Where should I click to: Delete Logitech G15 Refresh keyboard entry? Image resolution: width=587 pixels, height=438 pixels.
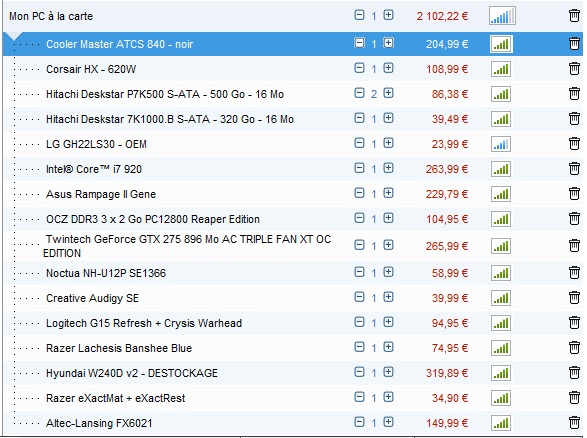574,323
